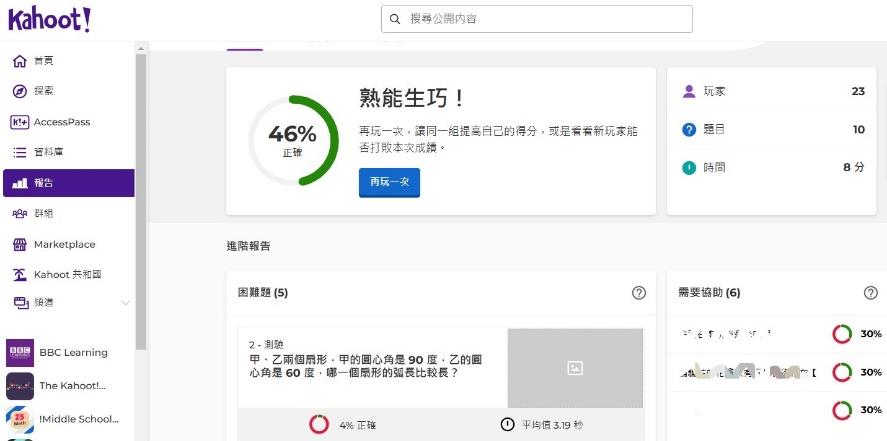The width and height of the screenshot is (887, 441).
Task: Open the Kahoot 共和國 island icon
Action: pyautogui.click(x=20, y=275)
